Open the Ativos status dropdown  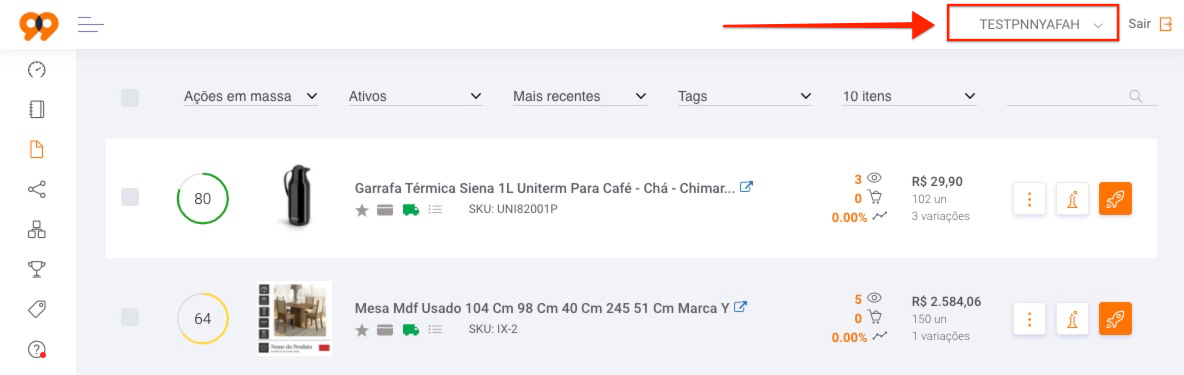point(415,97)
